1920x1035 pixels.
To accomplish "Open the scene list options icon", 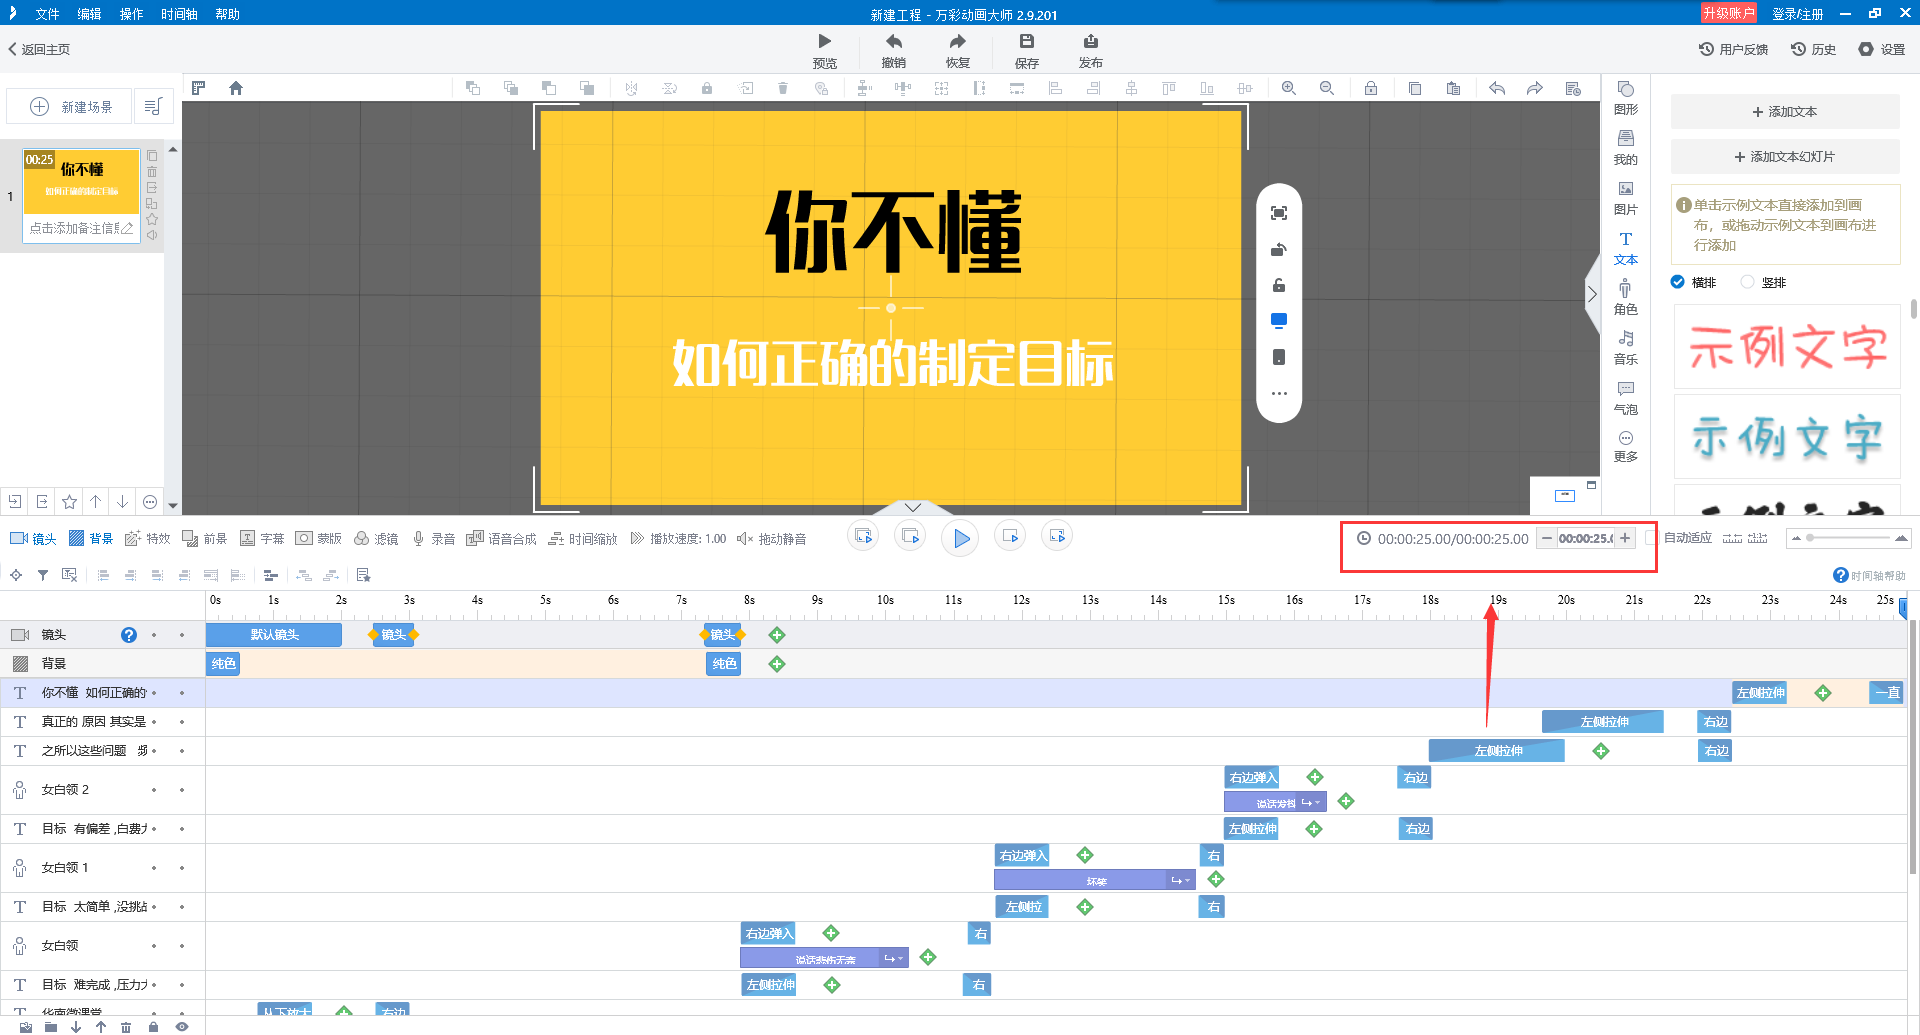I will pos(153,107).
